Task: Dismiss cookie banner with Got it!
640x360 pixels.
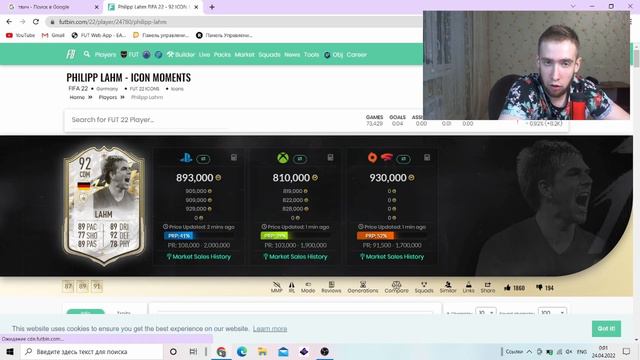Action: click(606, 329)
